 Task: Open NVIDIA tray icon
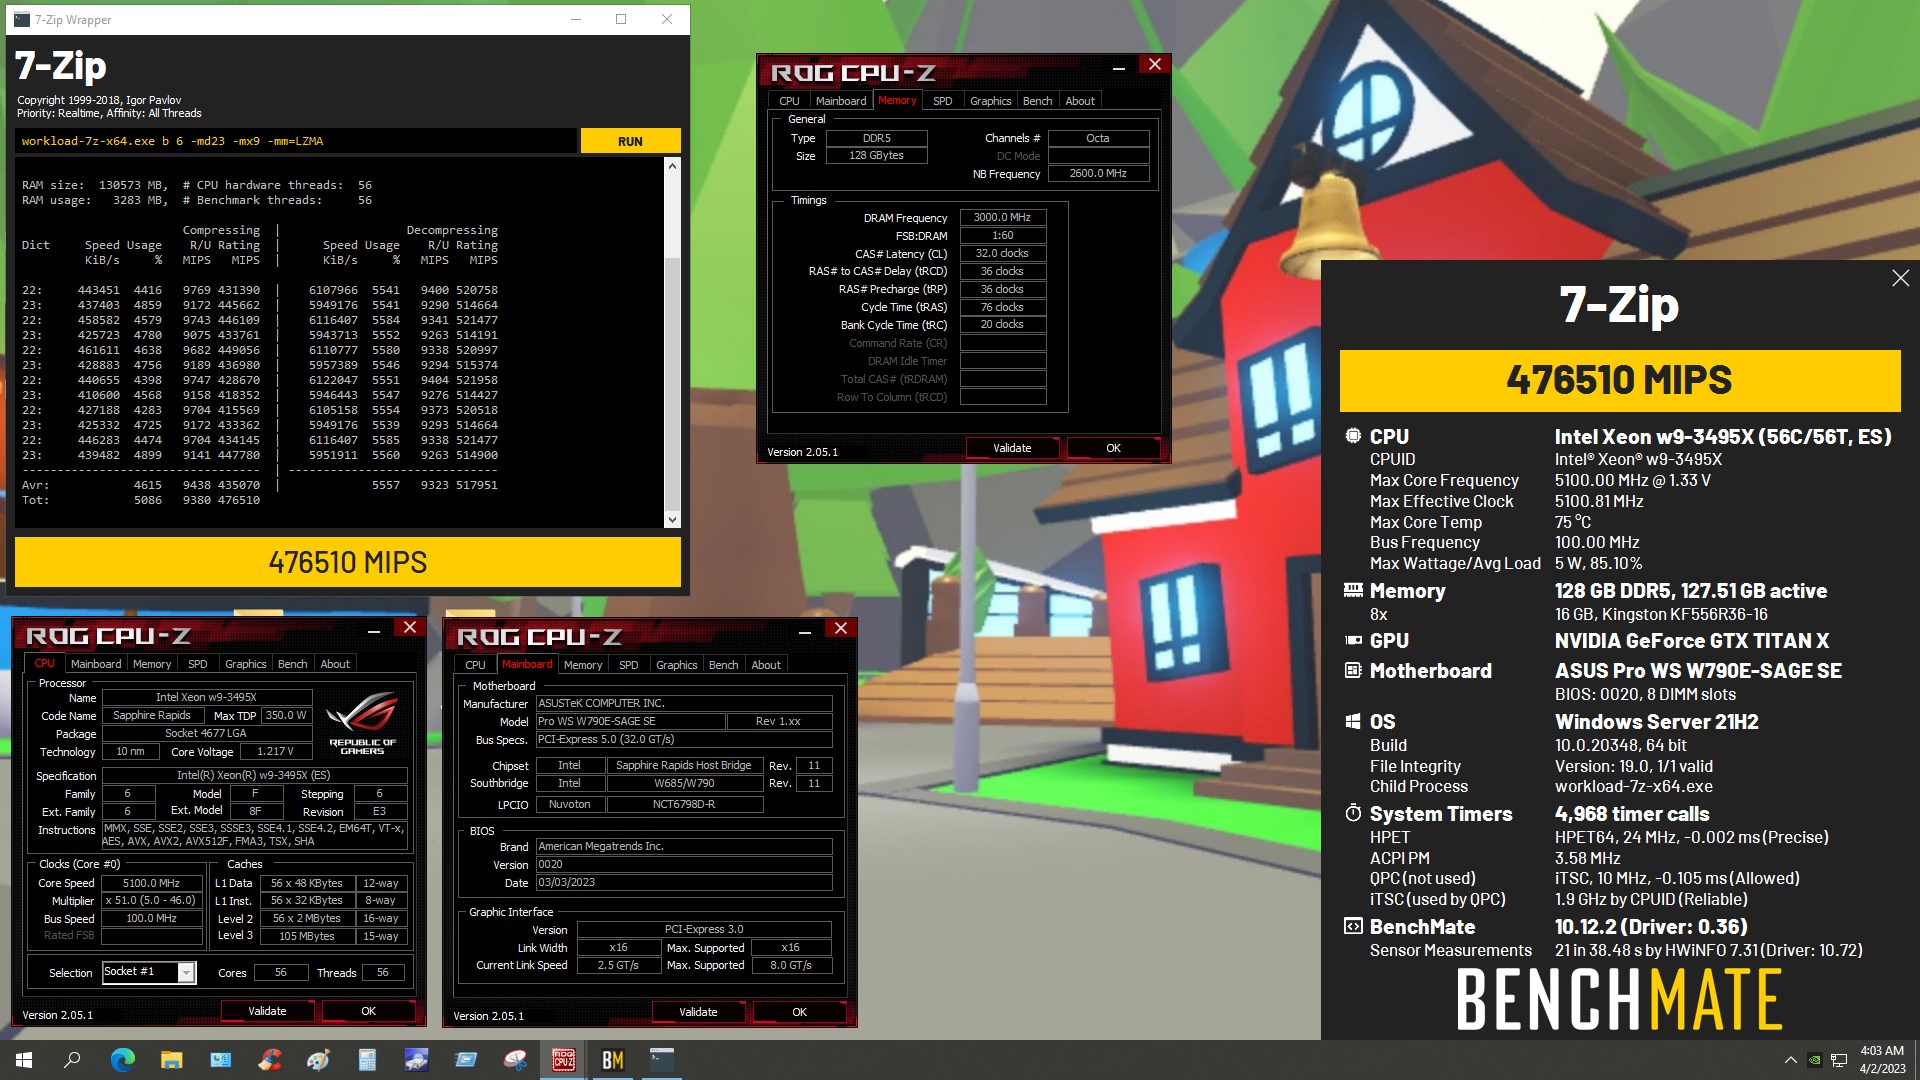pos(1814,1060)
